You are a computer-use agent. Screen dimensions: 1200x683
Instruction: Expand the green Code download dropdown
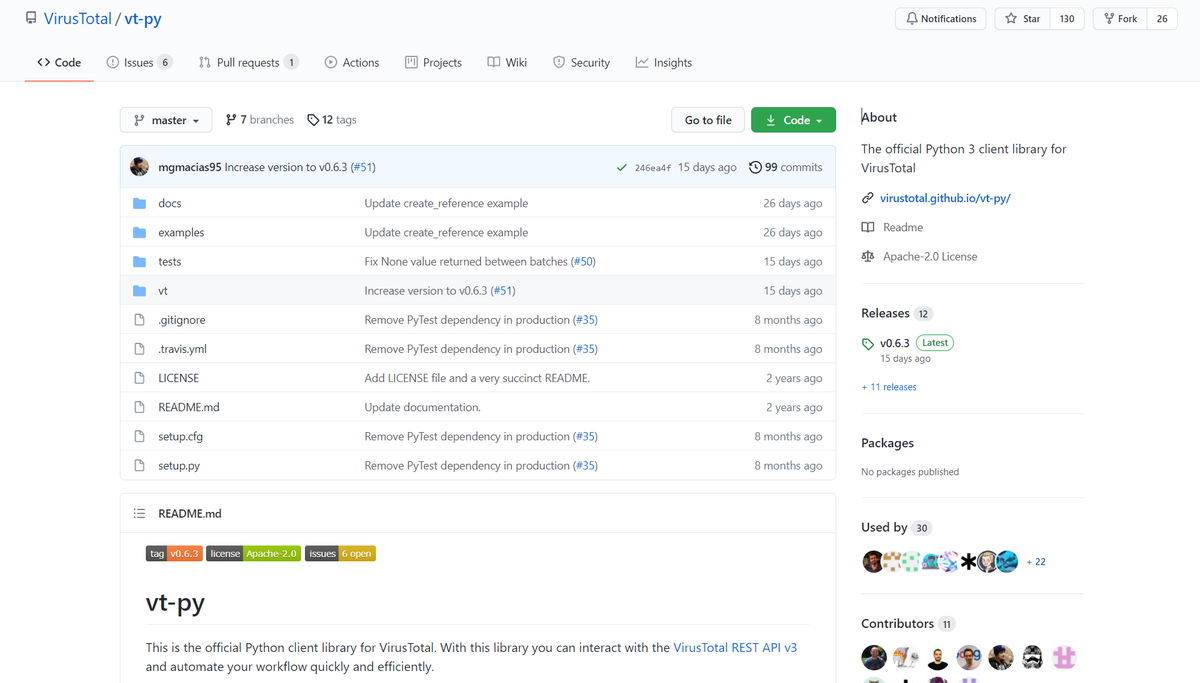point(793,120)
